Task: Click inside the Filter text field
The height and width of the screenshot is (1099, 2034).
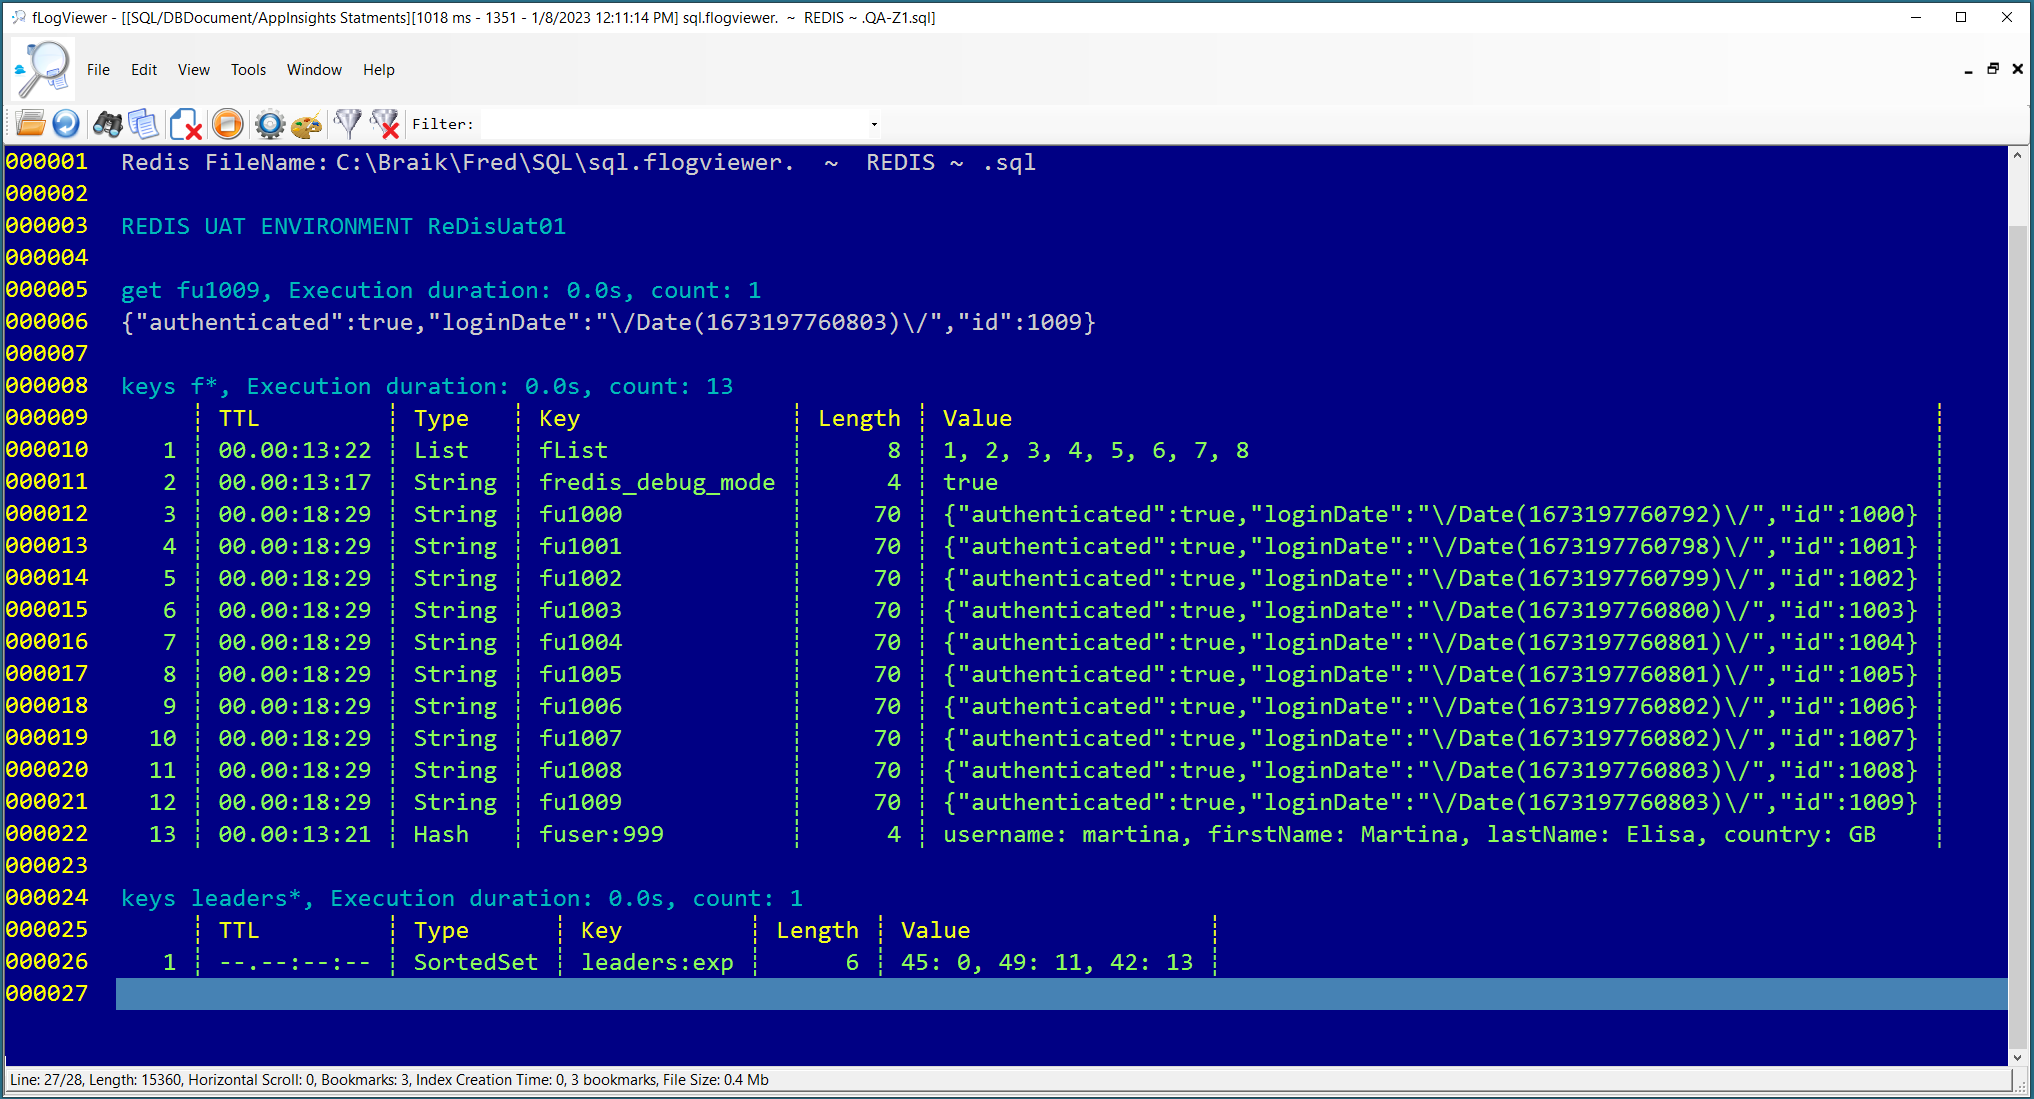Action: pyautogui.click(x=675, y=124)
